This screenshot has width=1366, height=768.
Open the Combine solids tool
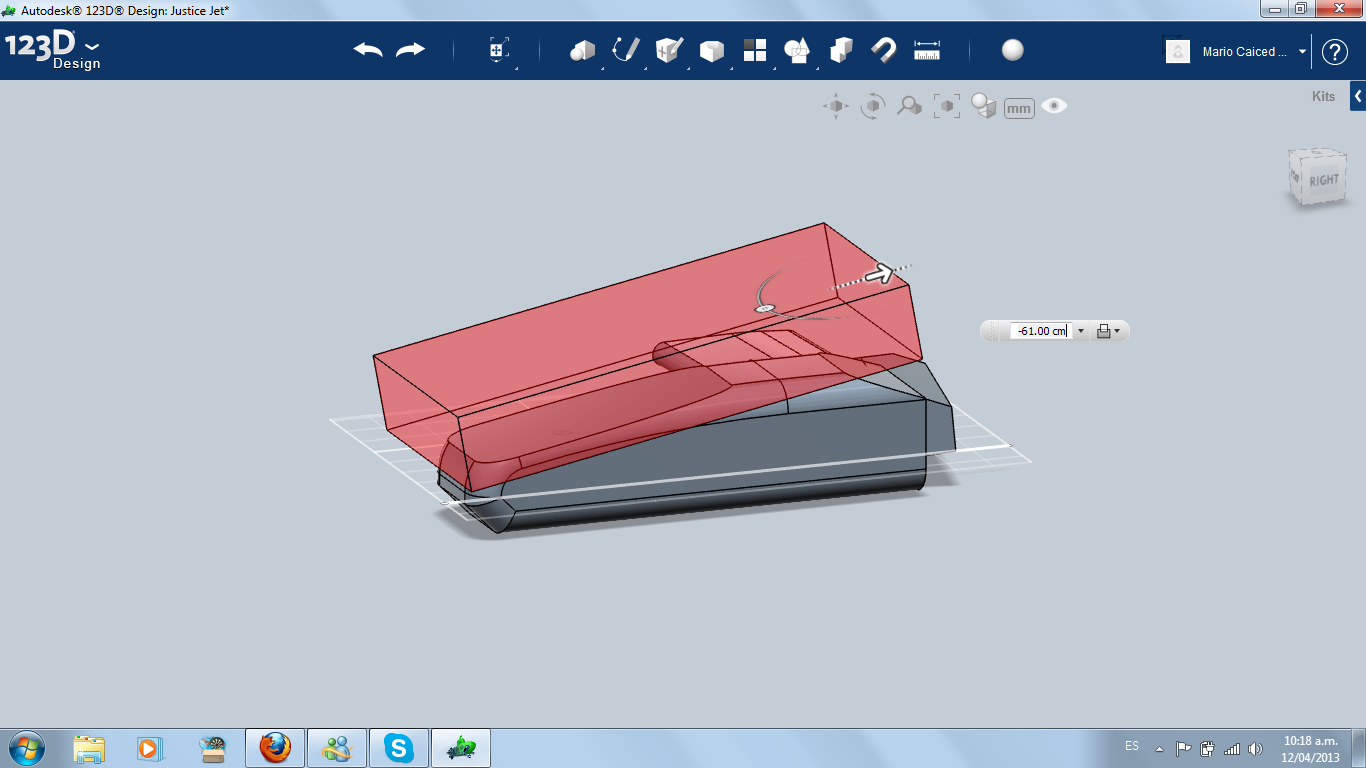[841, 50]
